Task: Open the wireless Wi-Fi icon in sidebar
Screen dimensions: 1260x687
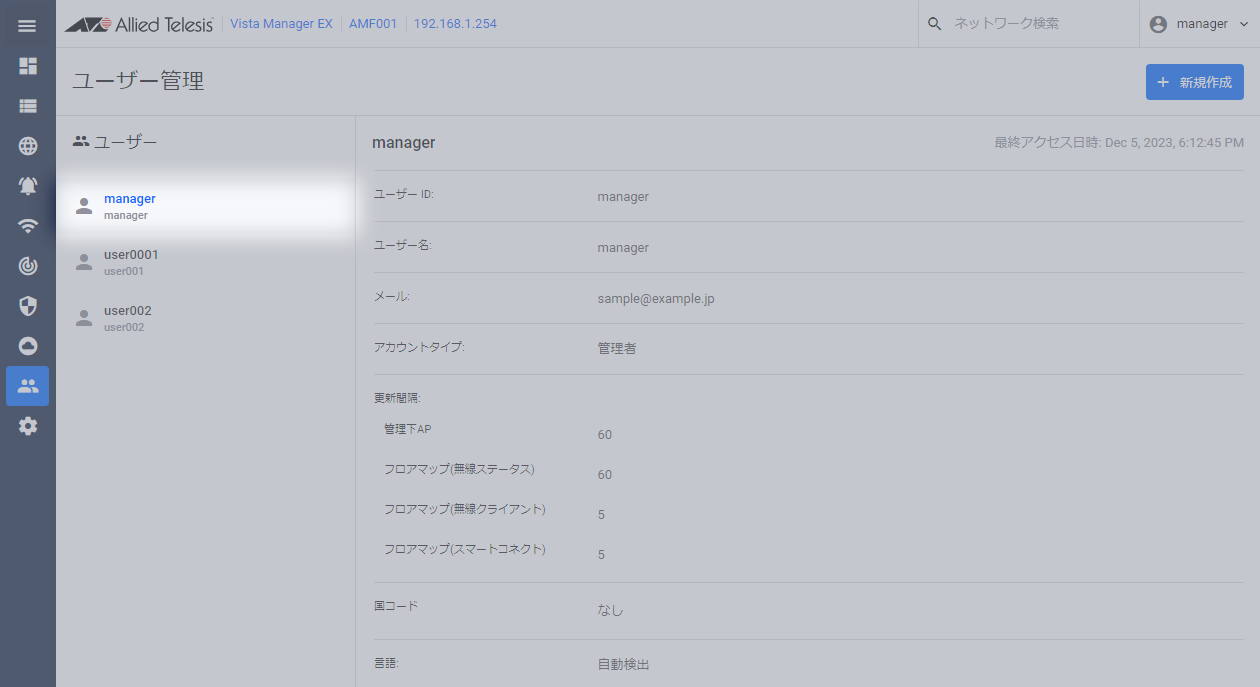Action: [x=28, y=226]
